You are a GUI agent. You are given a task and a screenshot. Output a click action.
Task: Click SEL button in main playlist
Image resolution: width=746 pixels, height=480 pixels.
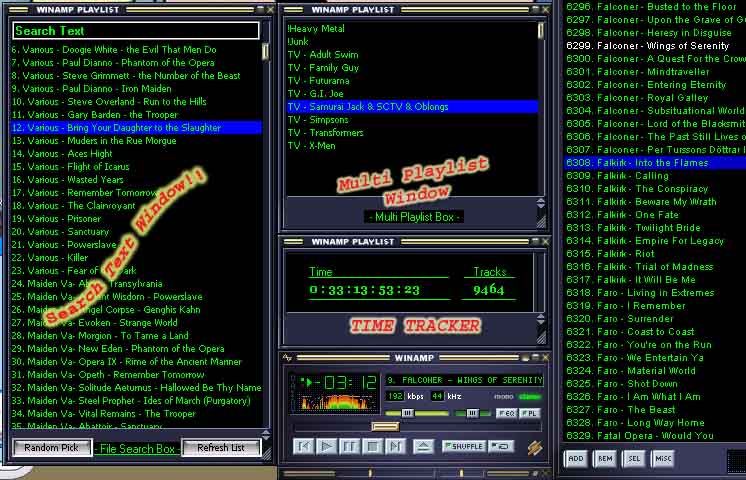tap(634, 459)
